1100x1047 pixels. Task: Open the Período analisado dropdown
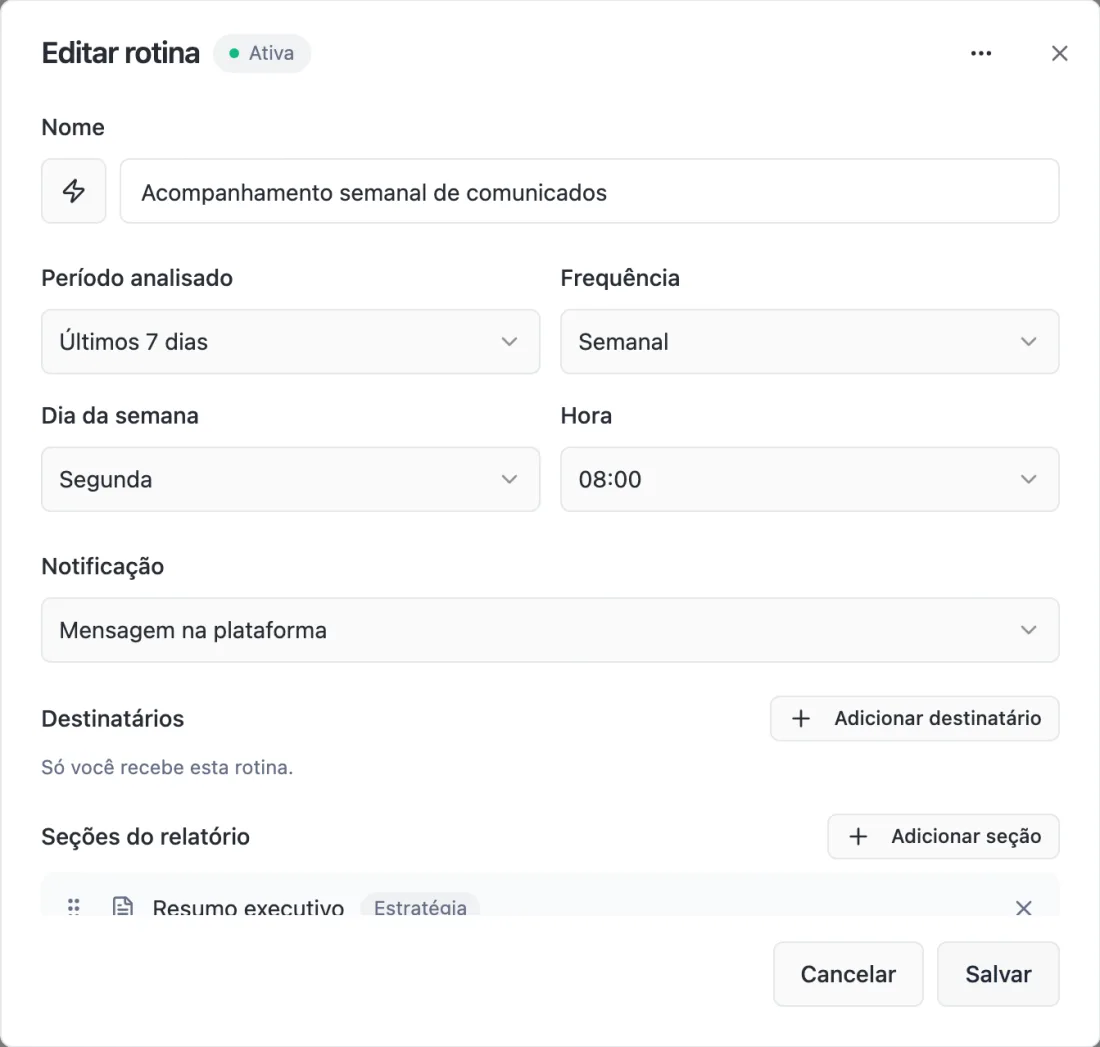290,342
